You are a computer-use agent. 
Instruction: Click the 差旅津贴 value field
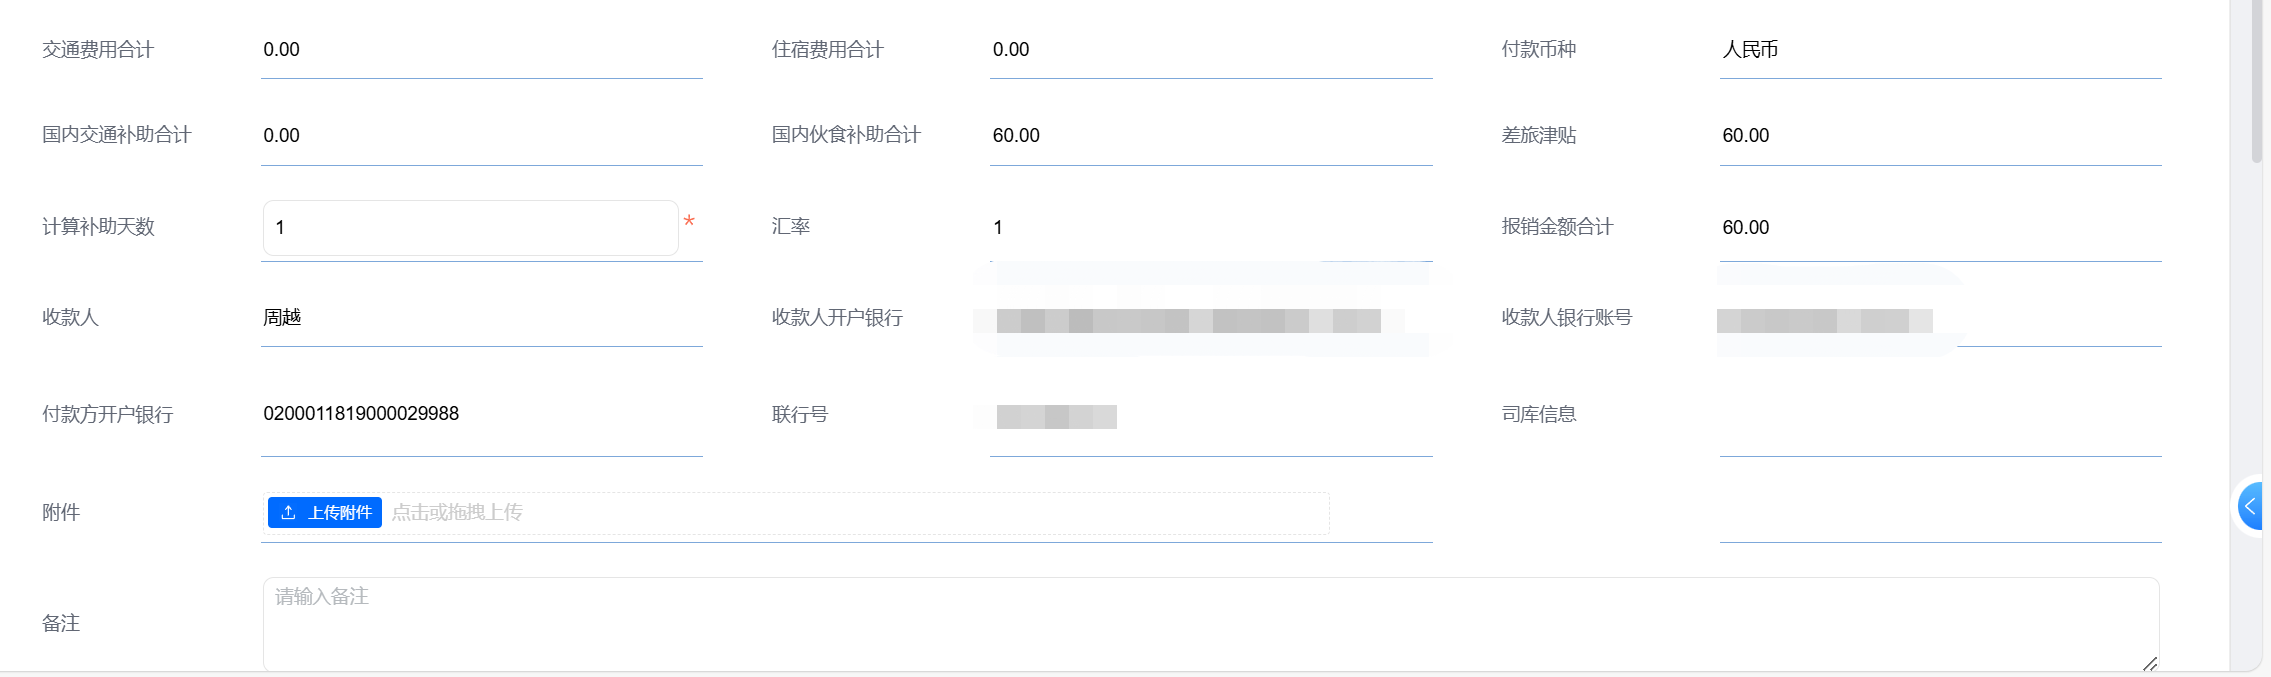click(1940, 136)
